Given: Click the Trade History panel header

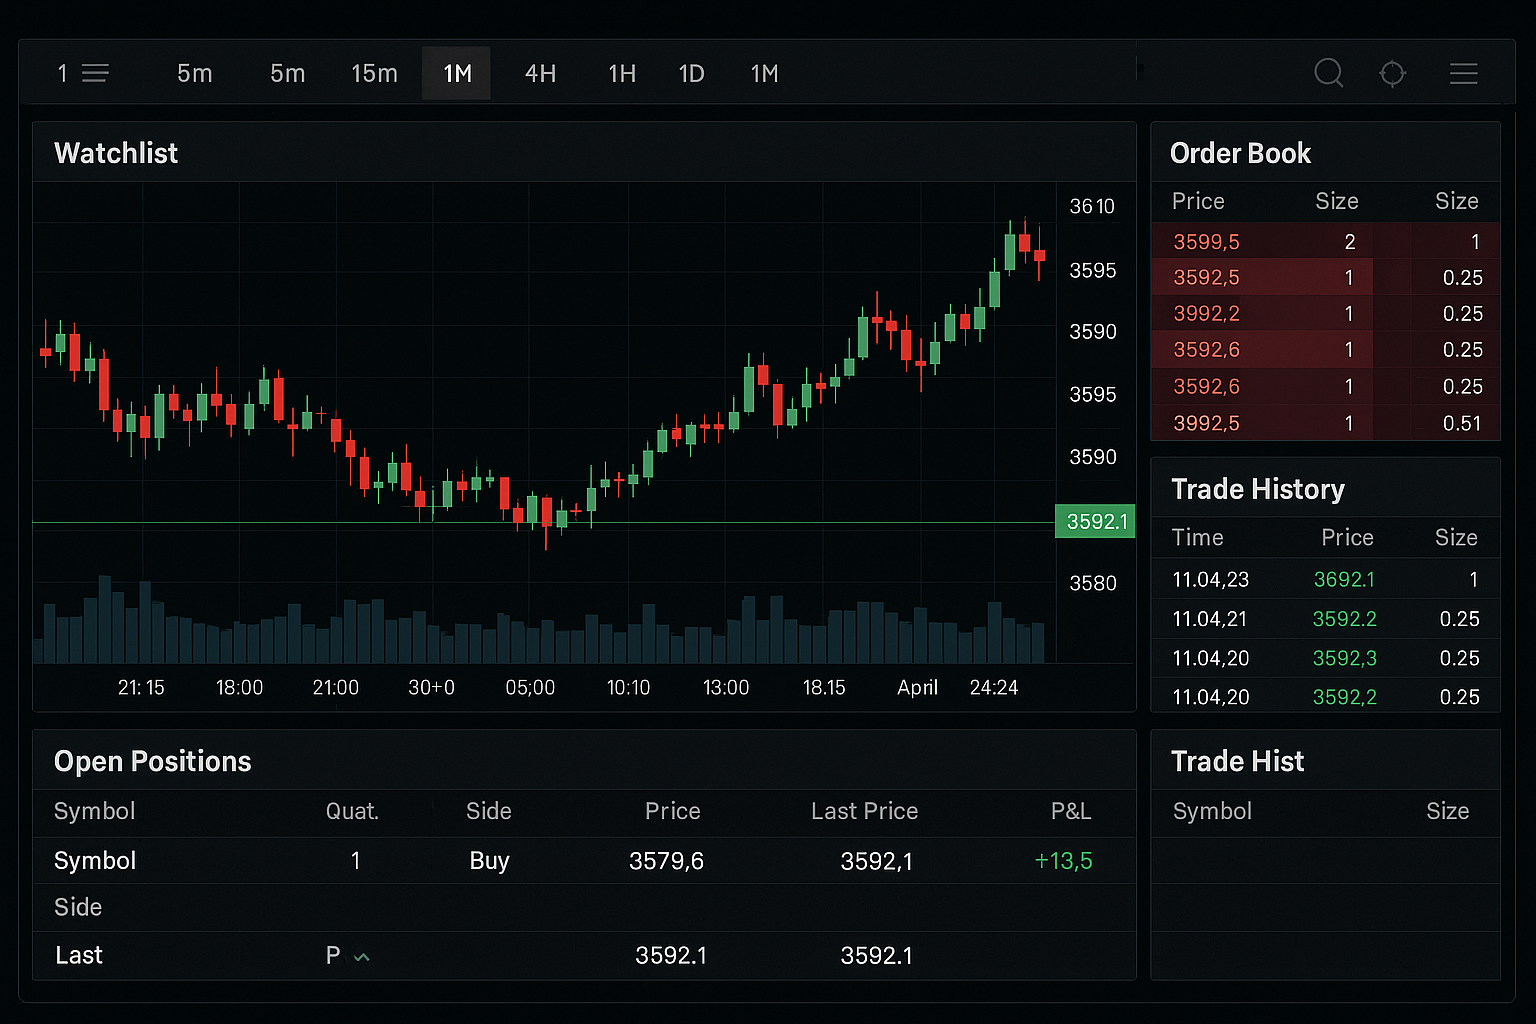Looking at the screenshot, I should pos(1258,489).
